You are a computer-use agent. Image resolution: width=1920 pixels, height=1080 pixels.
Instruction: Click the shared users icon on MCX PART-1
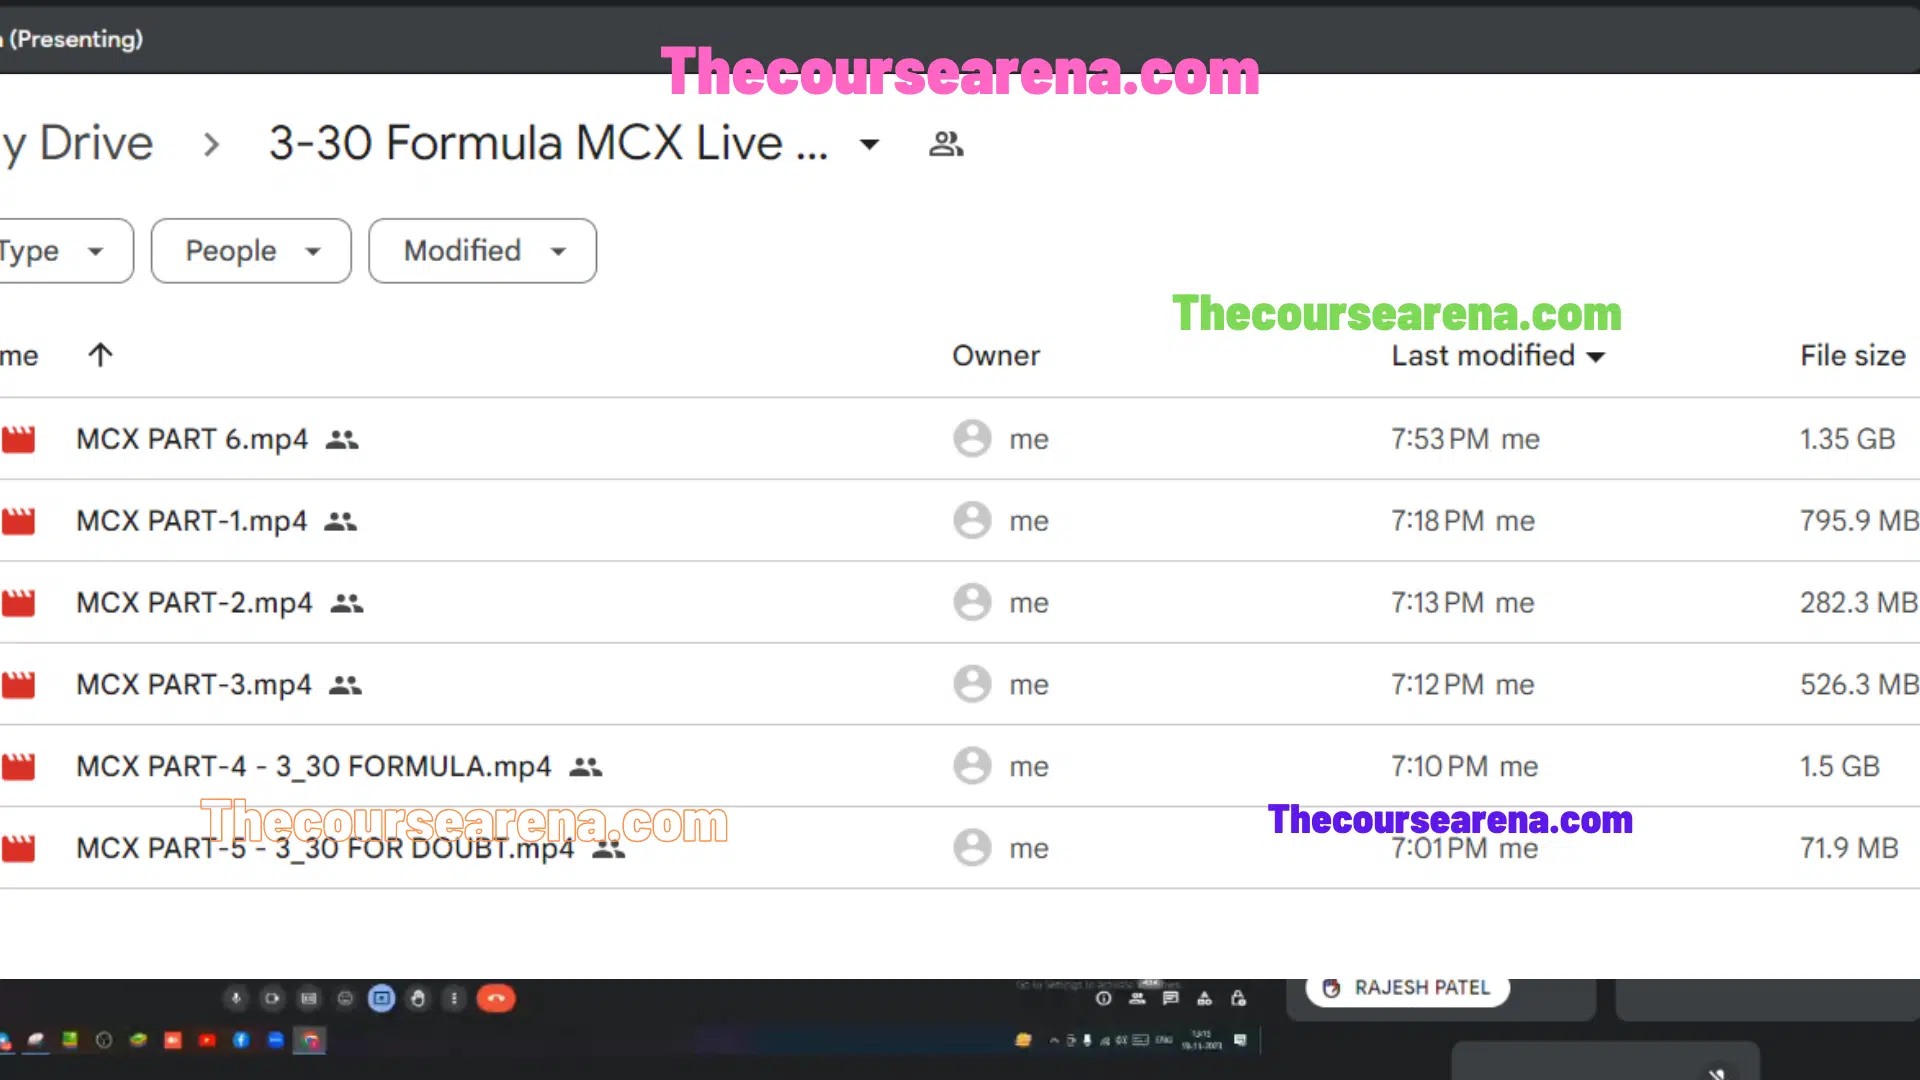tap(339, 521)
